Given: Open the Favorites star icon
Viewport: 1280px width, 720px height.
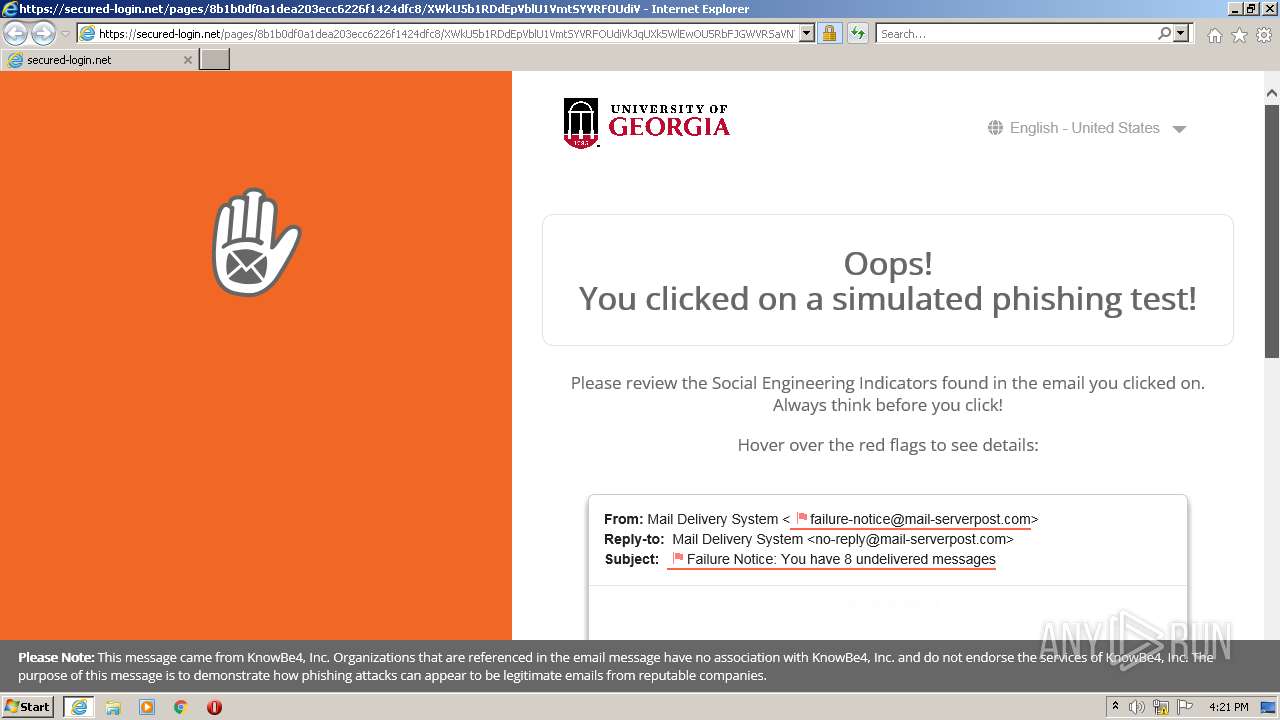Looking at the screenshot, I should [x=1239, y=35].
